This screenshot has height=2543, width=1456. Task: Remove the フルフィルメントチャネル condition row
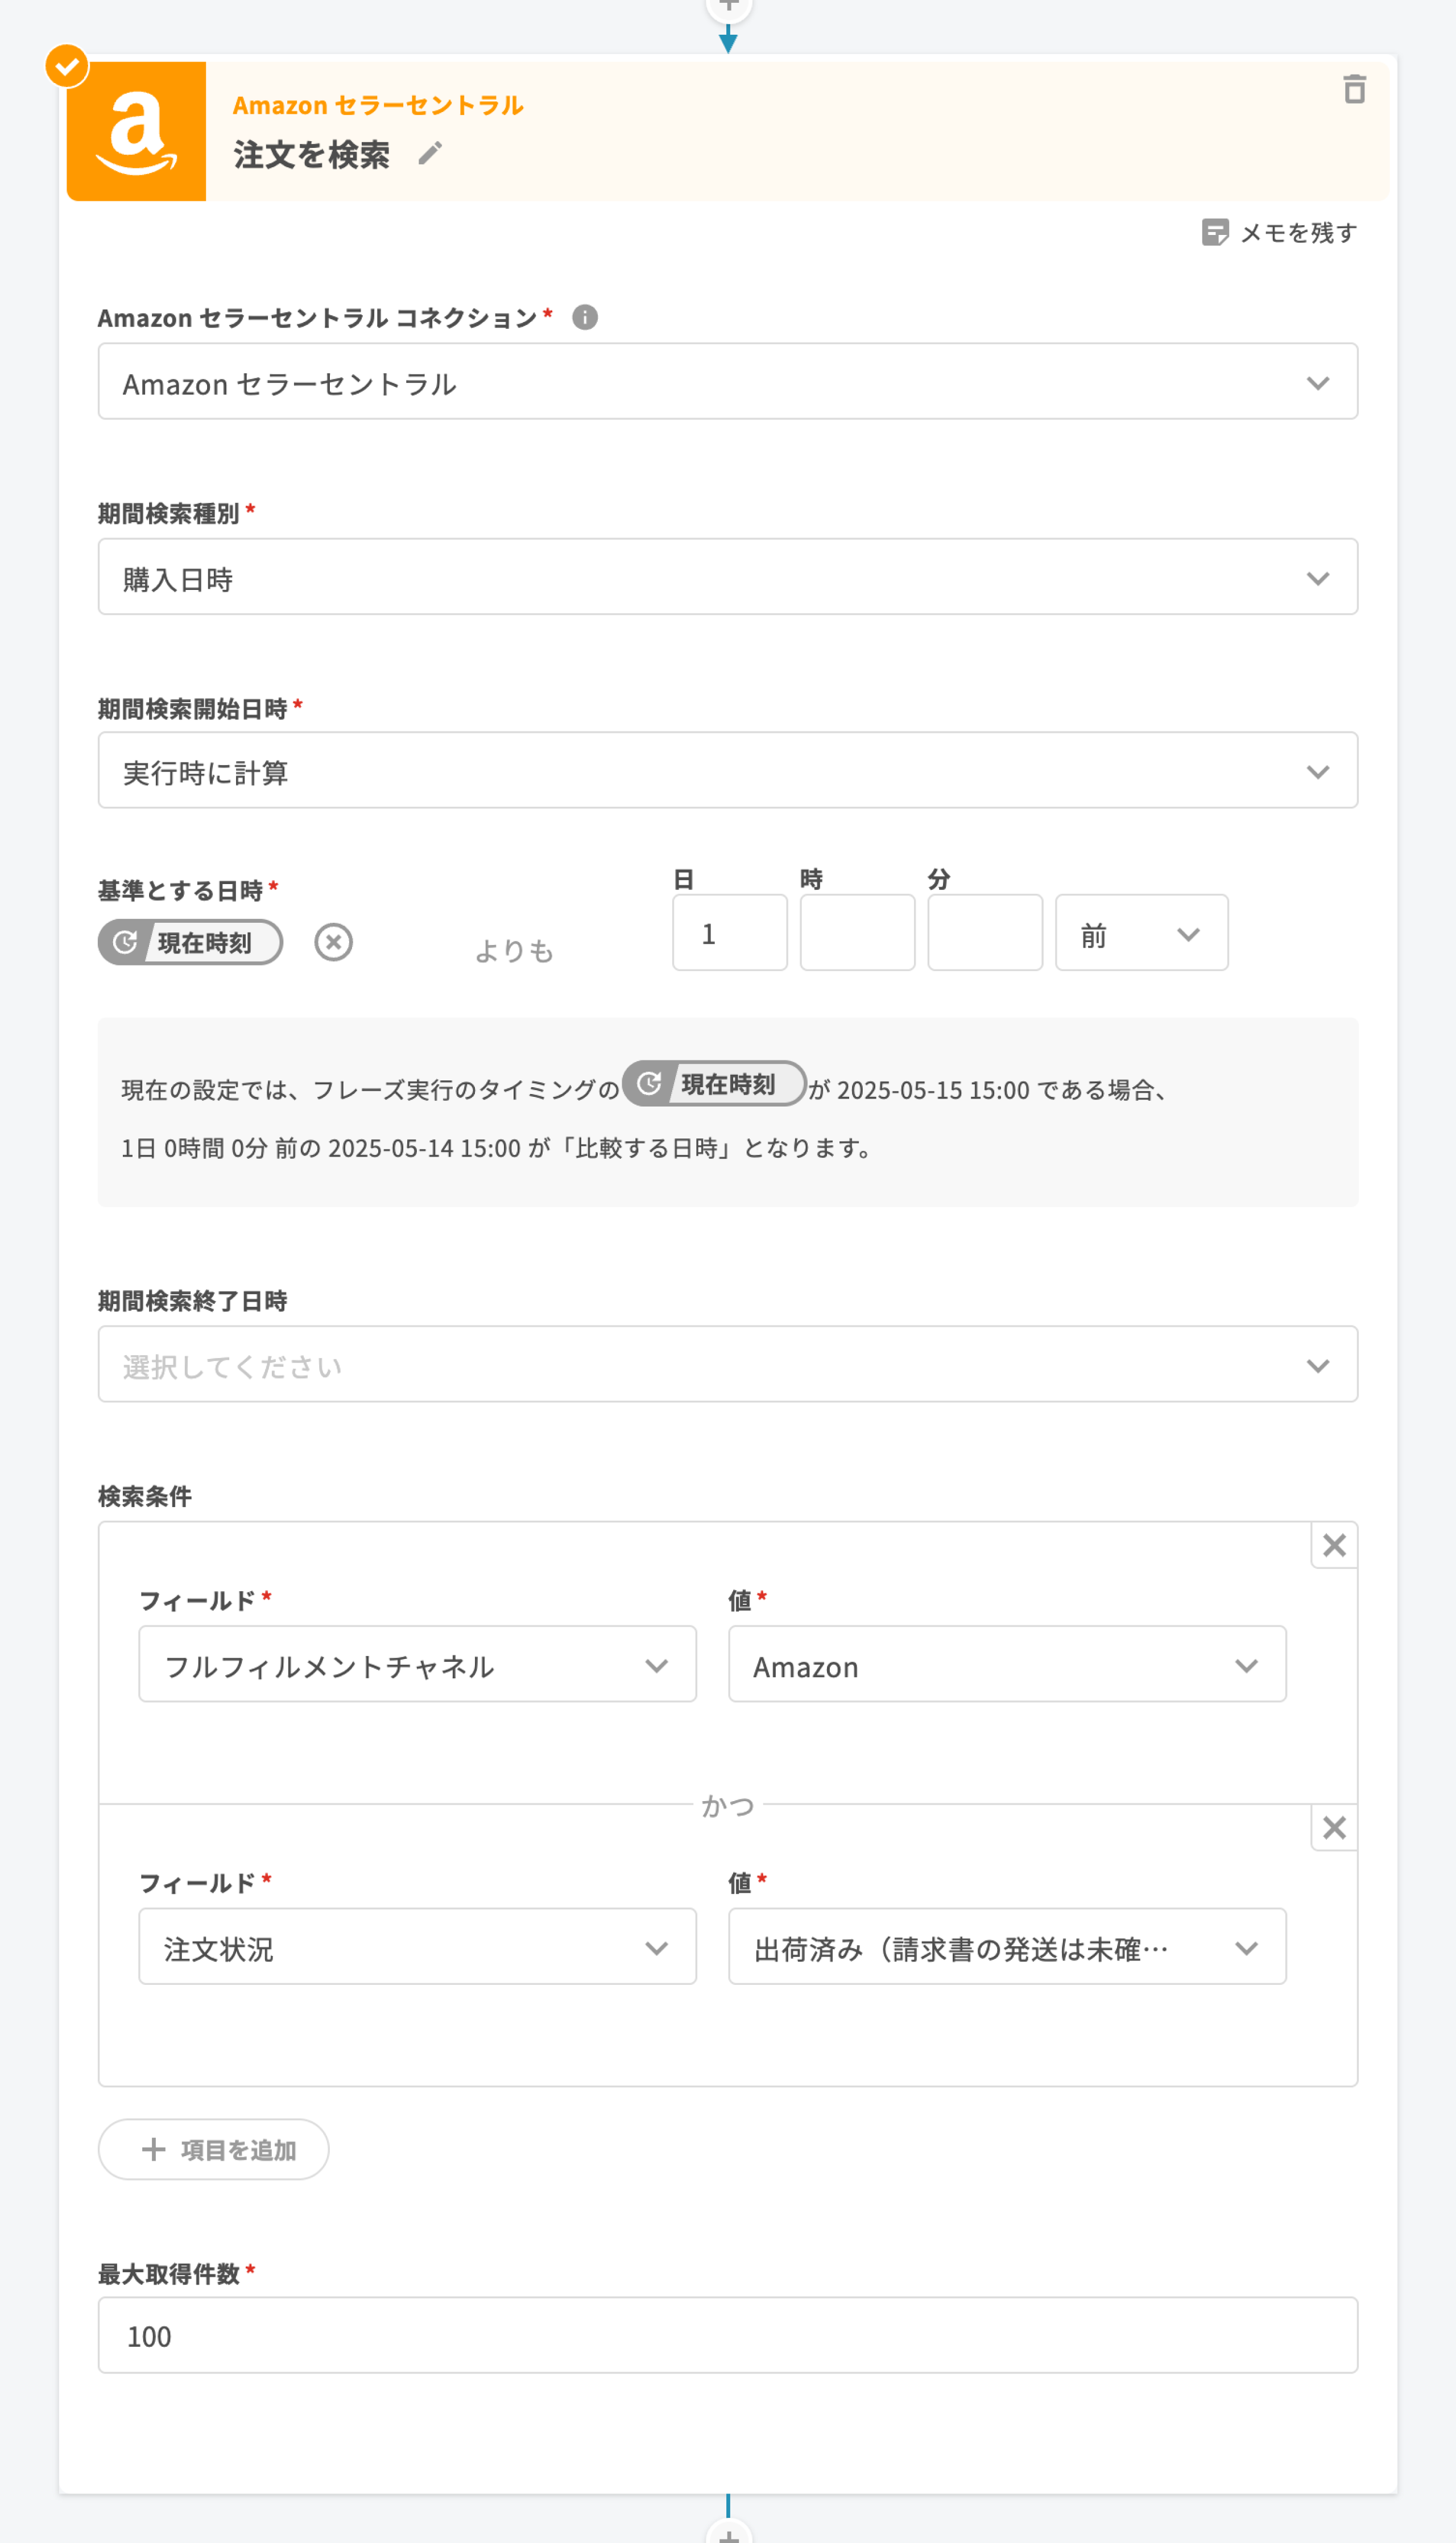click(1334, 1545)
